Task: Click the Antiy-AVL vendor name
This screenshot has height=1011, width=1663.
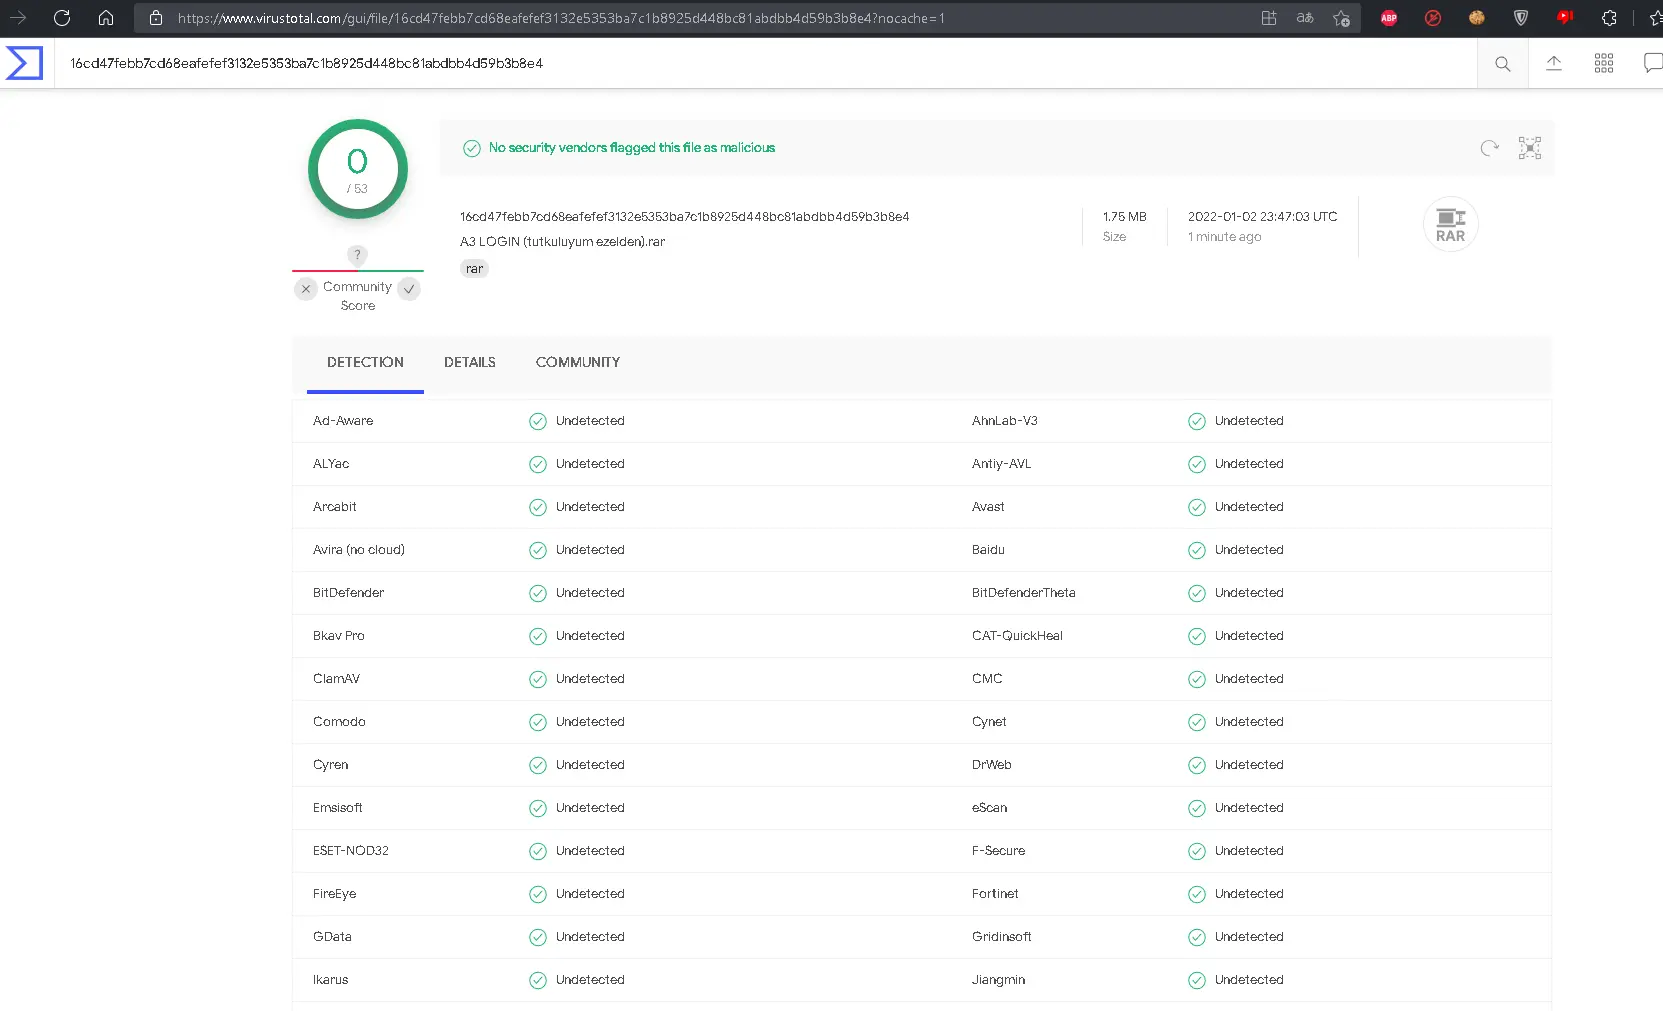Action: pos(1001,464)
